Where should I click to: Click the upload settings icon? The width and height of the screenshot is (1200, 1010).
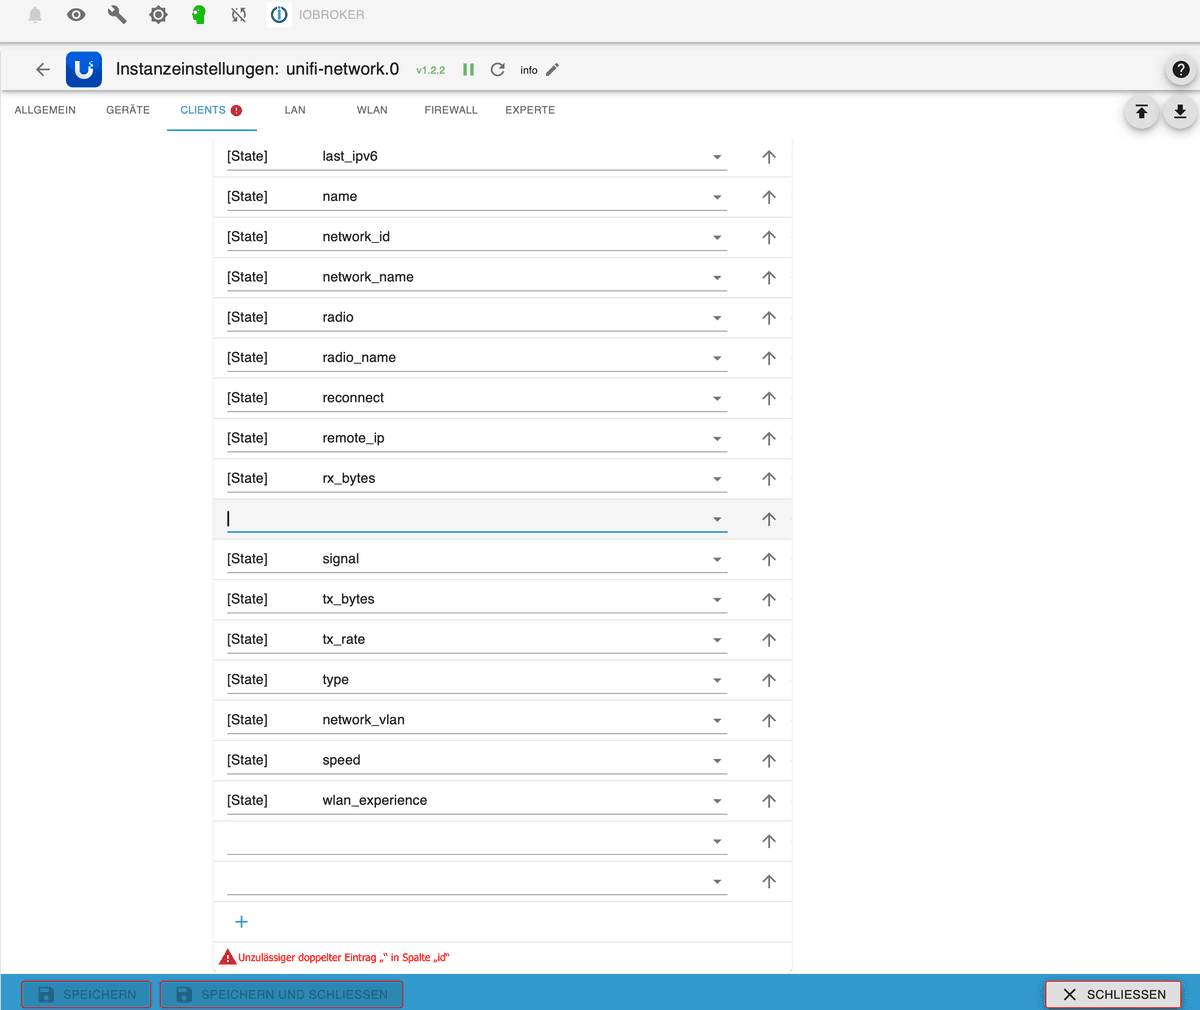point(1142,111)
